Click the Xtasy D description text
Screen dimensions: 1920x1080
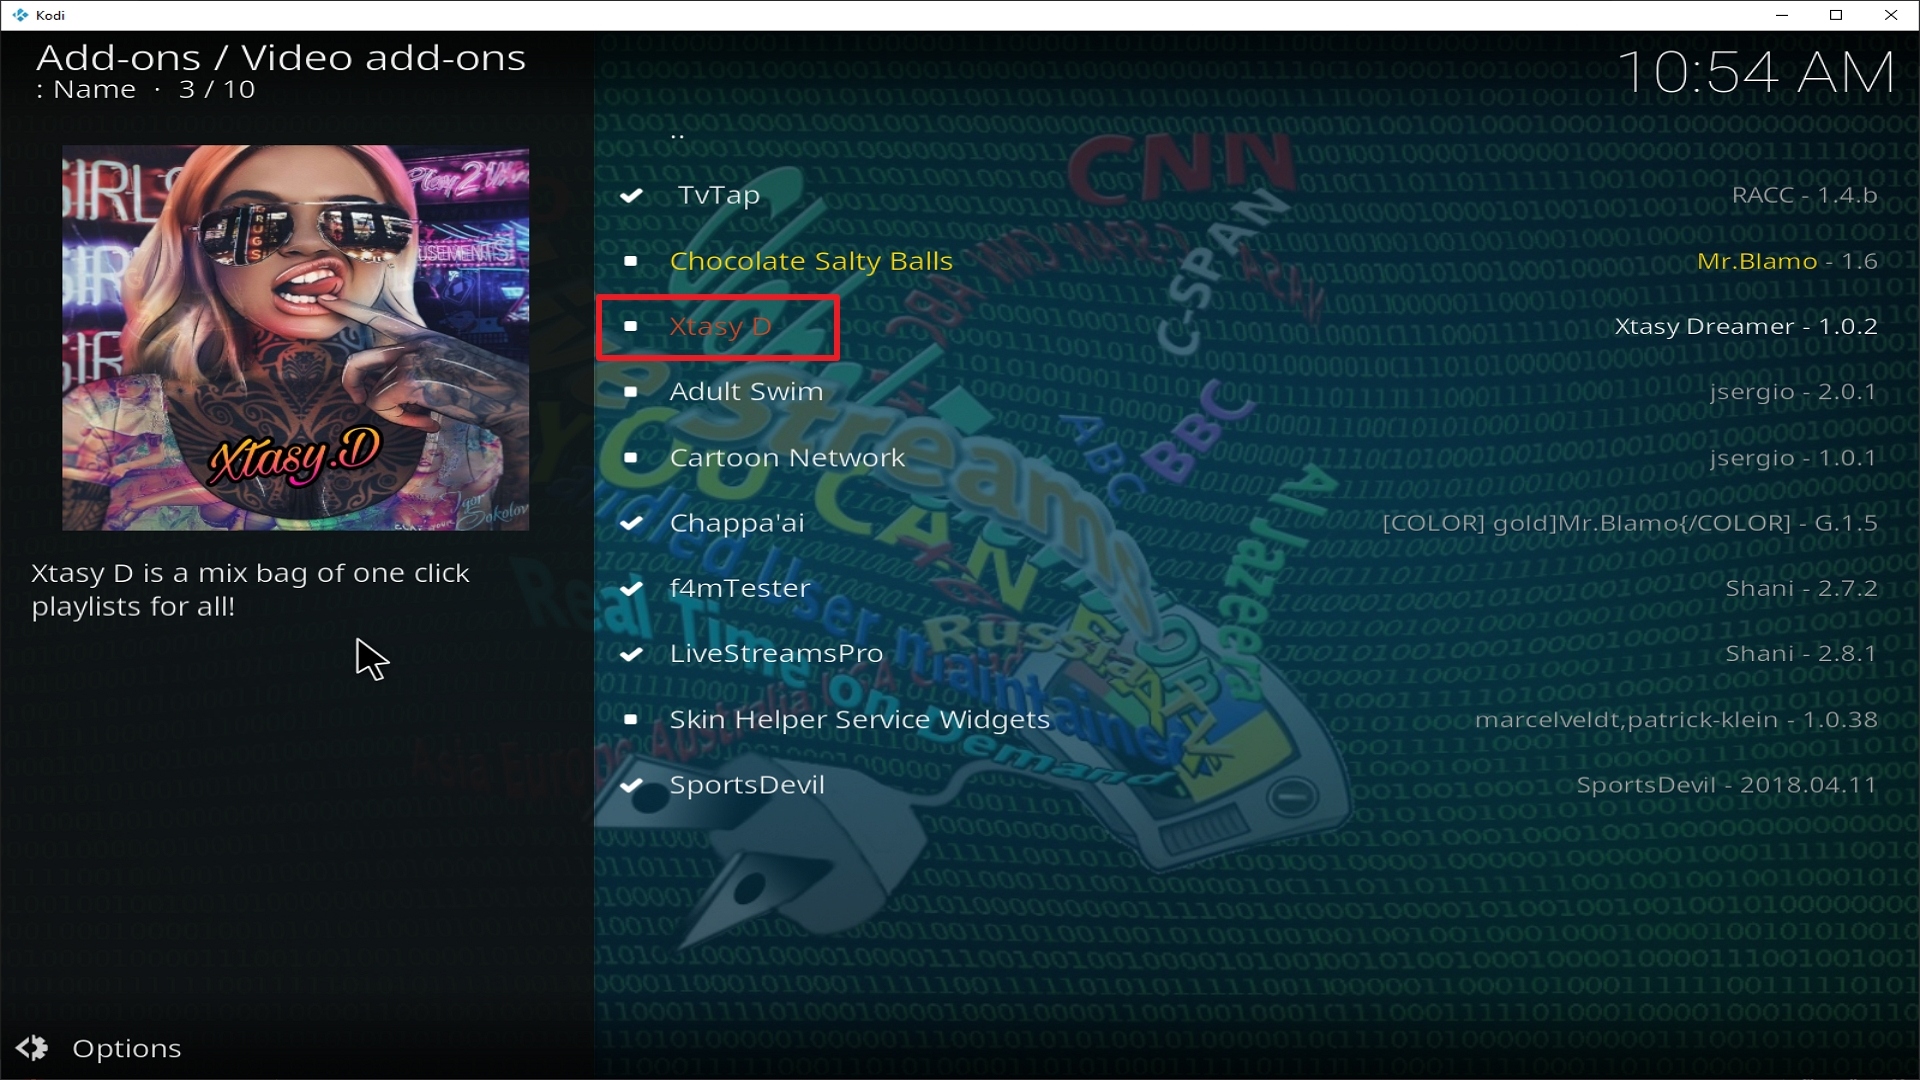[x=250, y=590]
